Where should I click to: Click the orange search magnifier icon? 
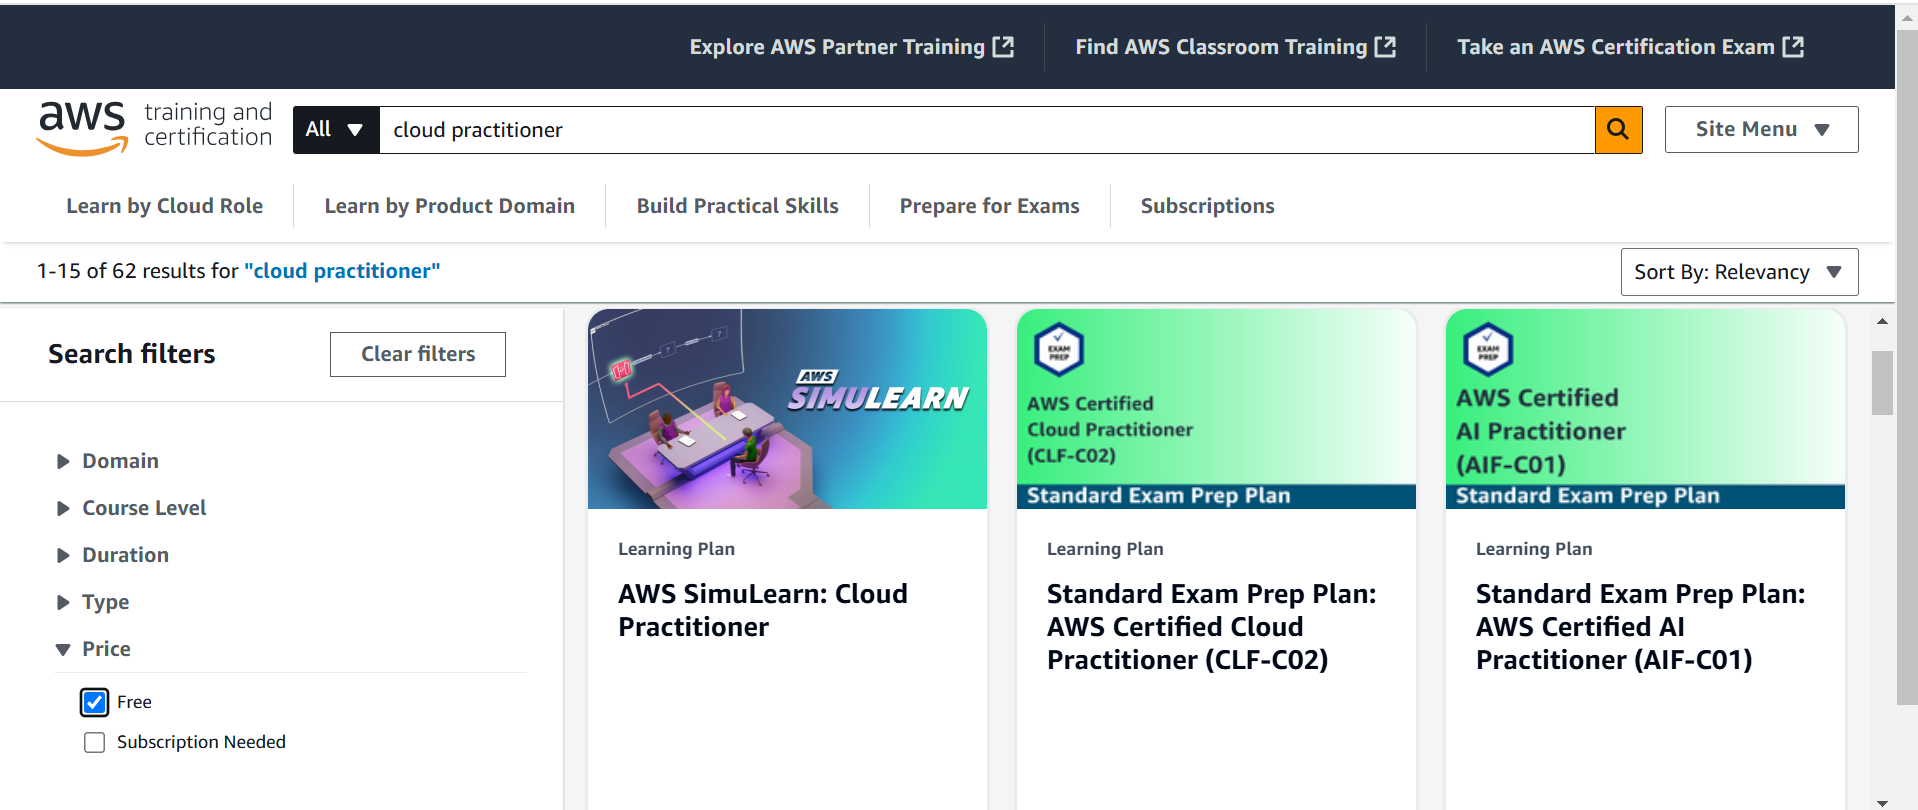tap(1618, 130)
